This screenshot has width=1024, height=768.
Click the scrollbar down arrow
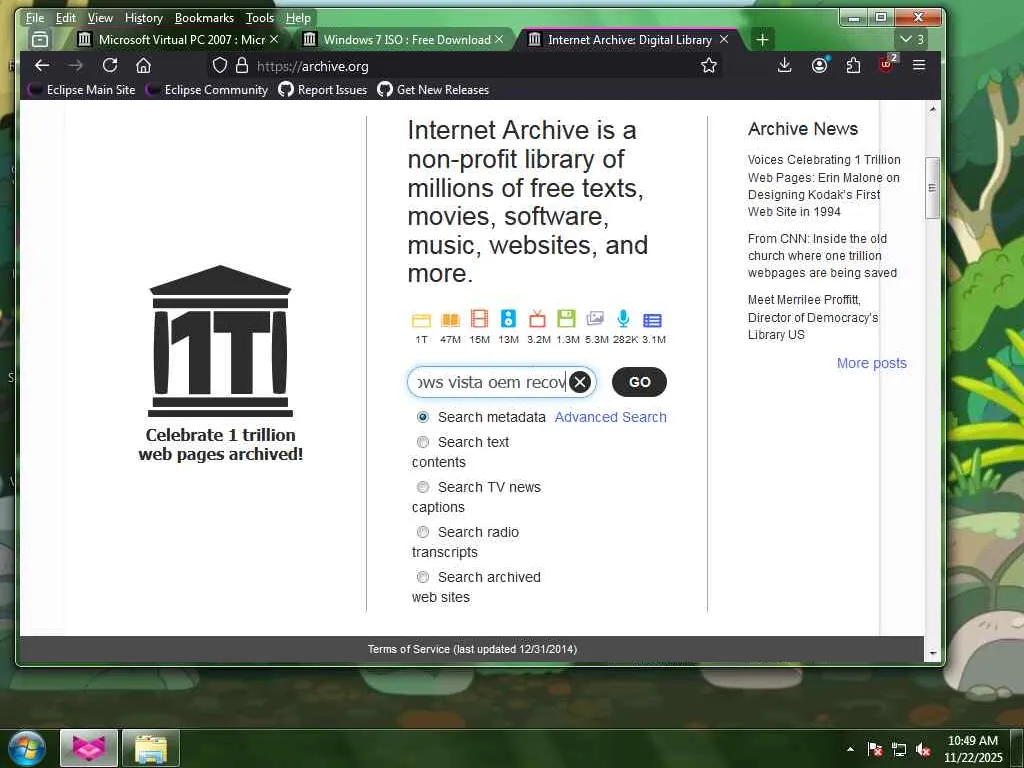click(x=932, y=652)
